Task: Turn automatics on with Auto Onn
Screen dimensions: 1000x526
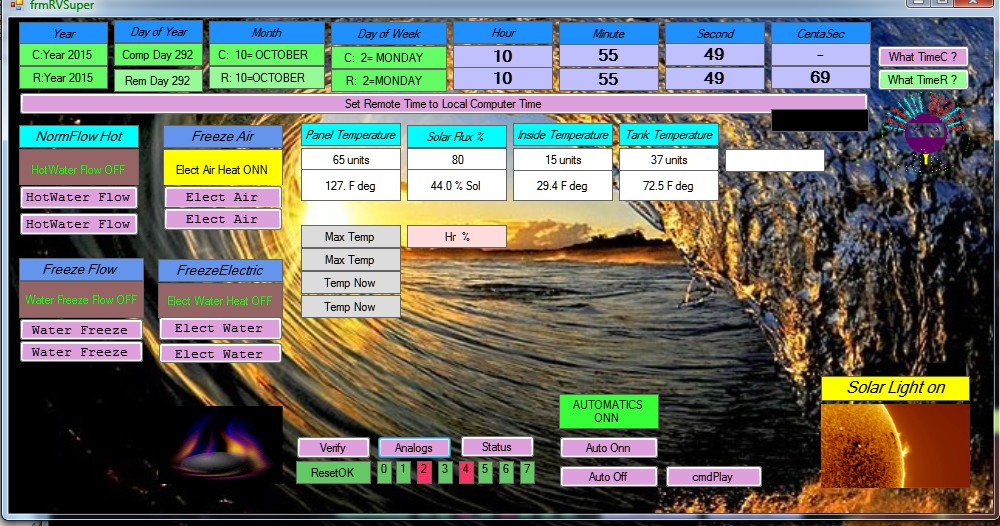Action: (x=608, y=448)
